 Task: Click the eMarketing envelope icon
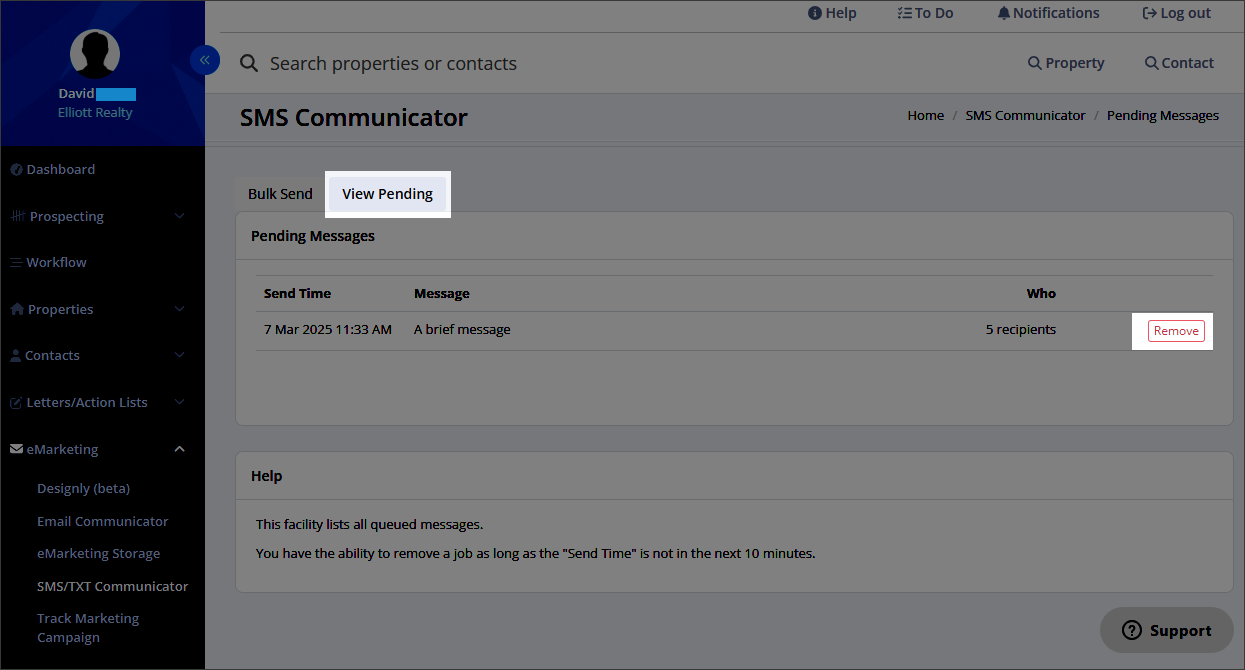(x=16, y=450)
